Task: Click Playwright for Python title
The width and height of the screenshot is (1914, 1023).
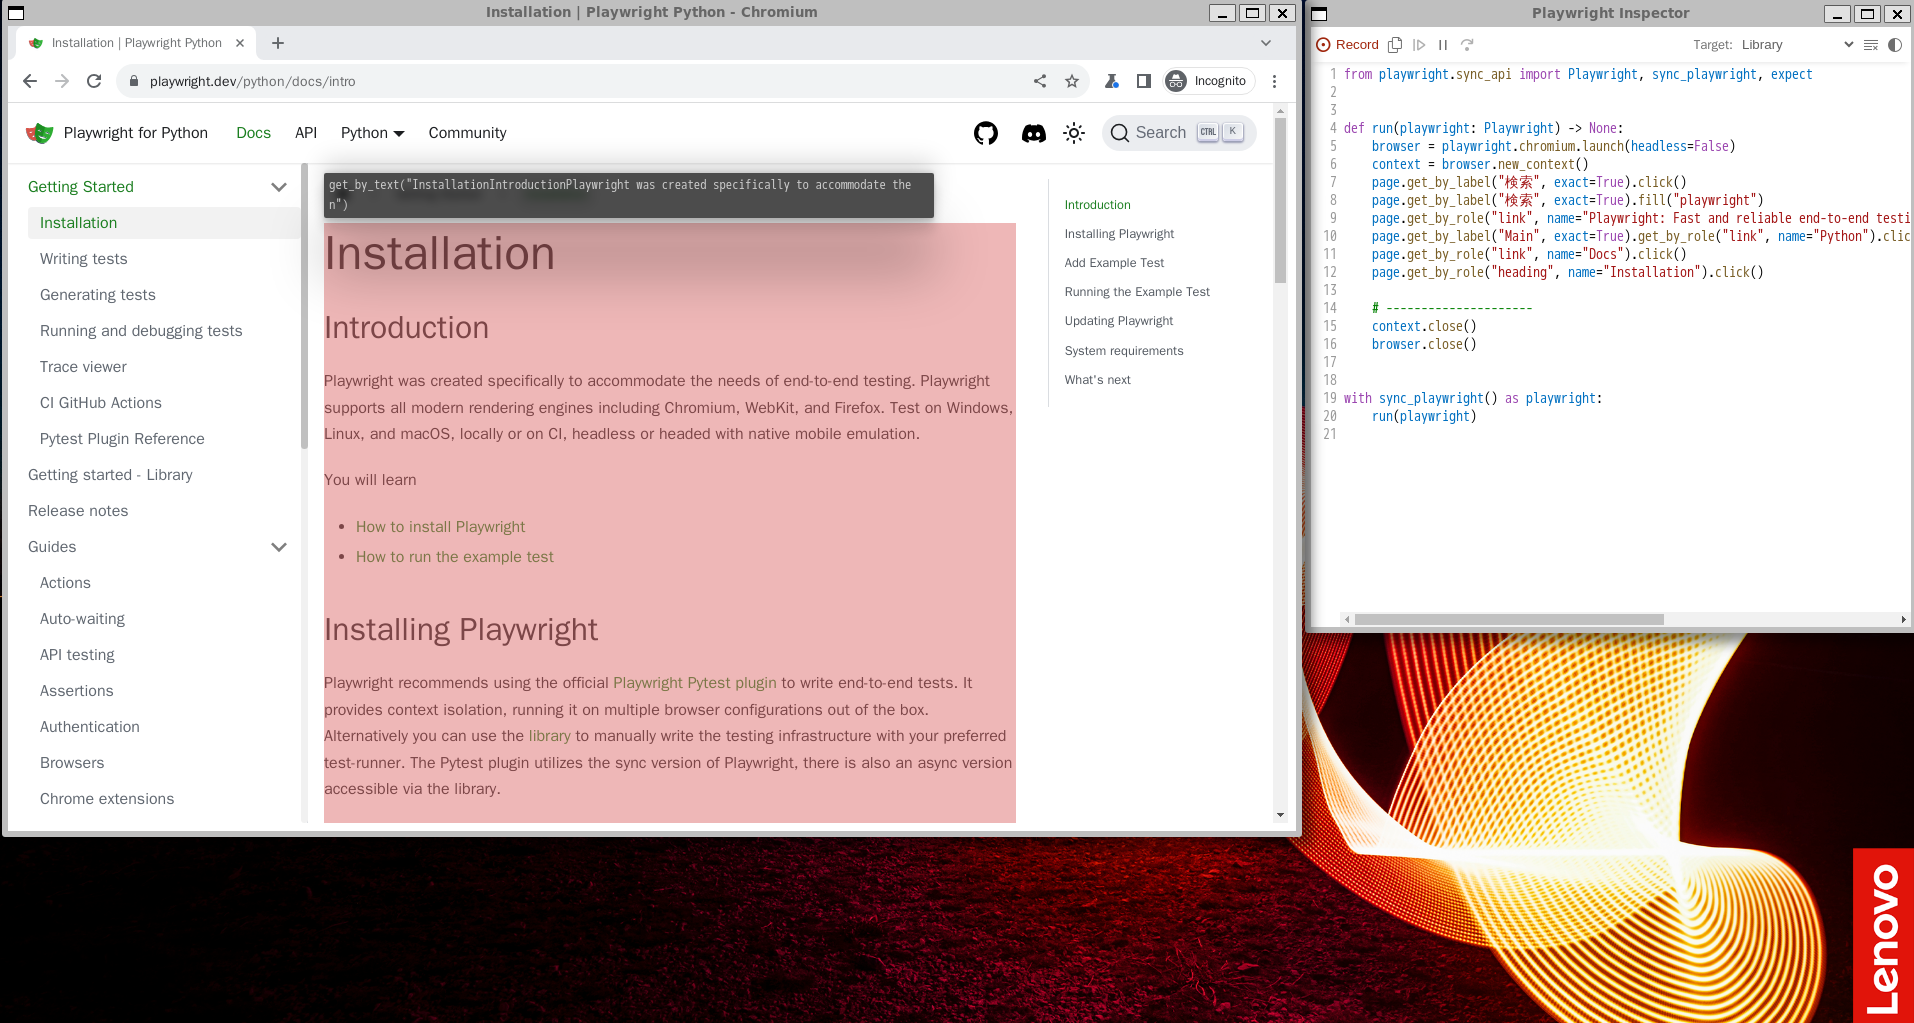Action: tap(136, 133)
